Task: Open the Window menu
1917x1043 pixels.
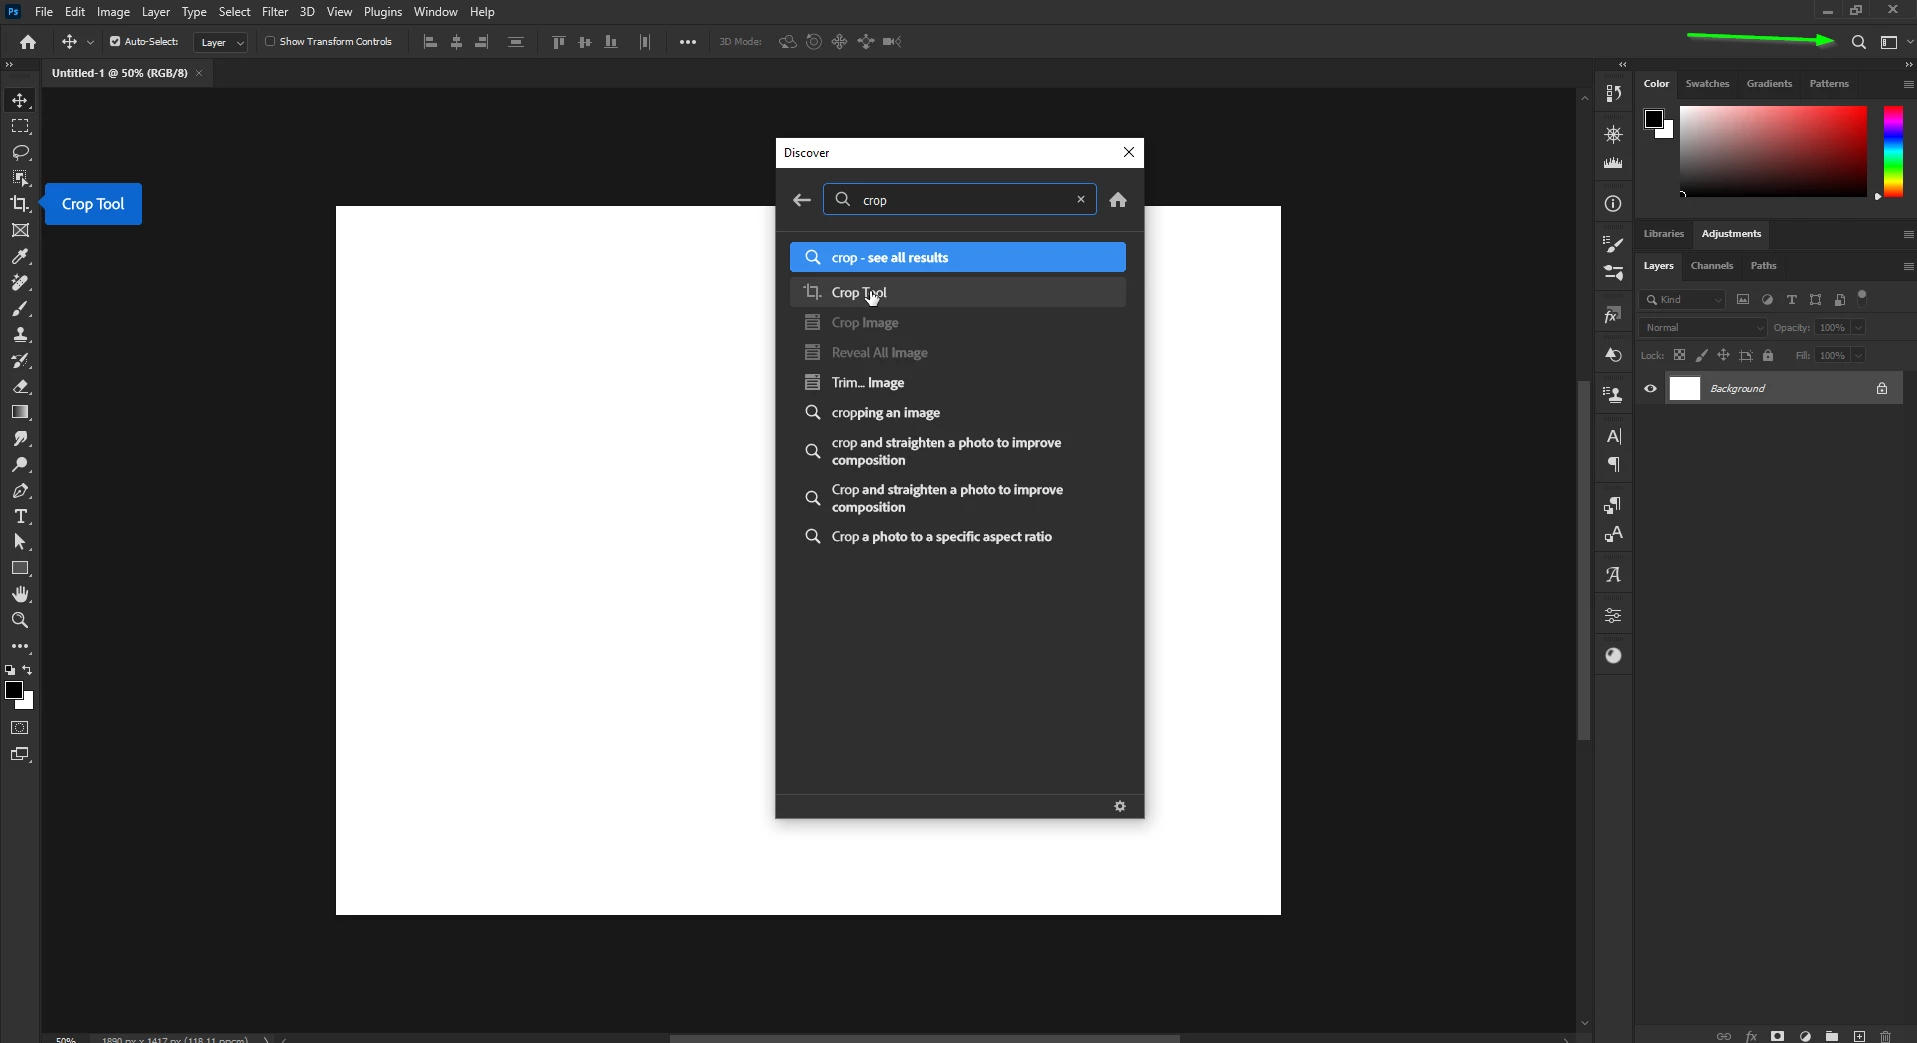Action: 435,12
